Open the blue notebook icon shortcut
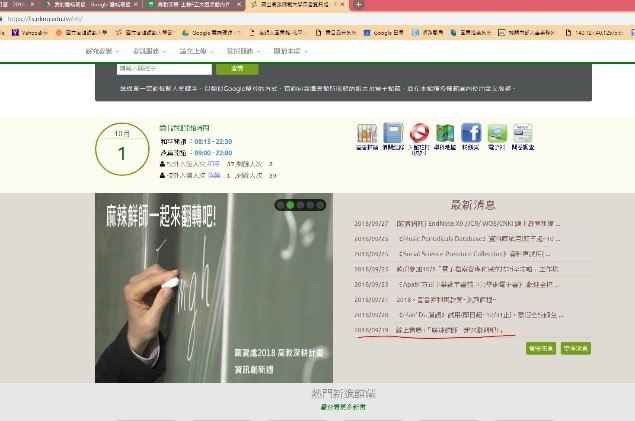The image size is (635, 421). point(393,133)
